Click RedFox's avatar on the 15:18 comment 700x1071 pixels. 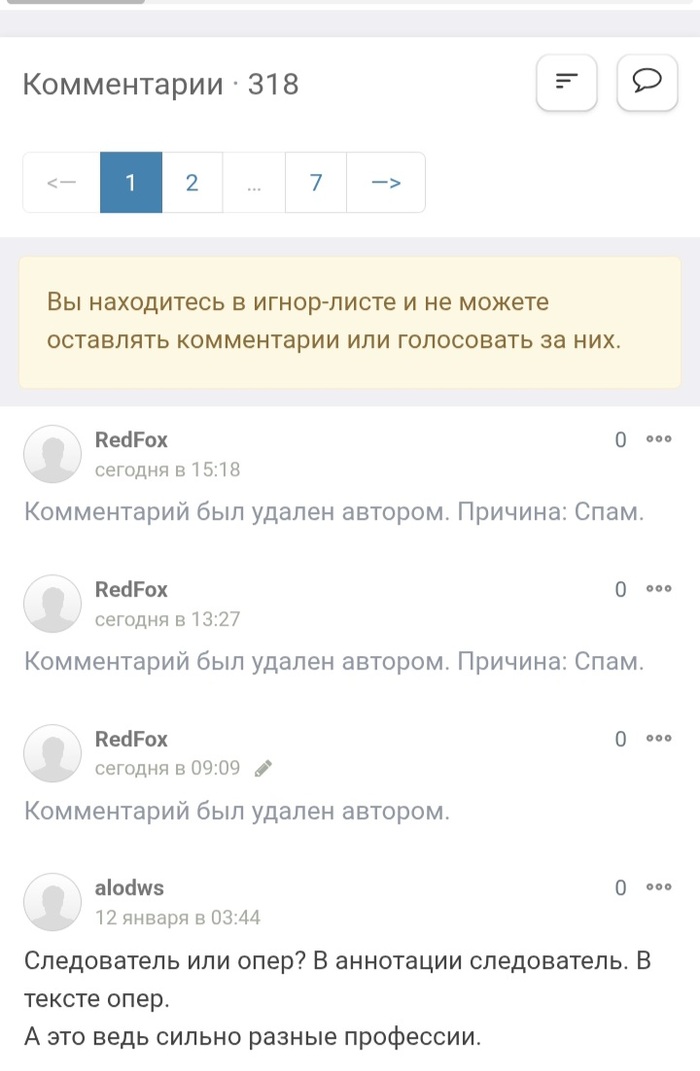coord(52,454)
